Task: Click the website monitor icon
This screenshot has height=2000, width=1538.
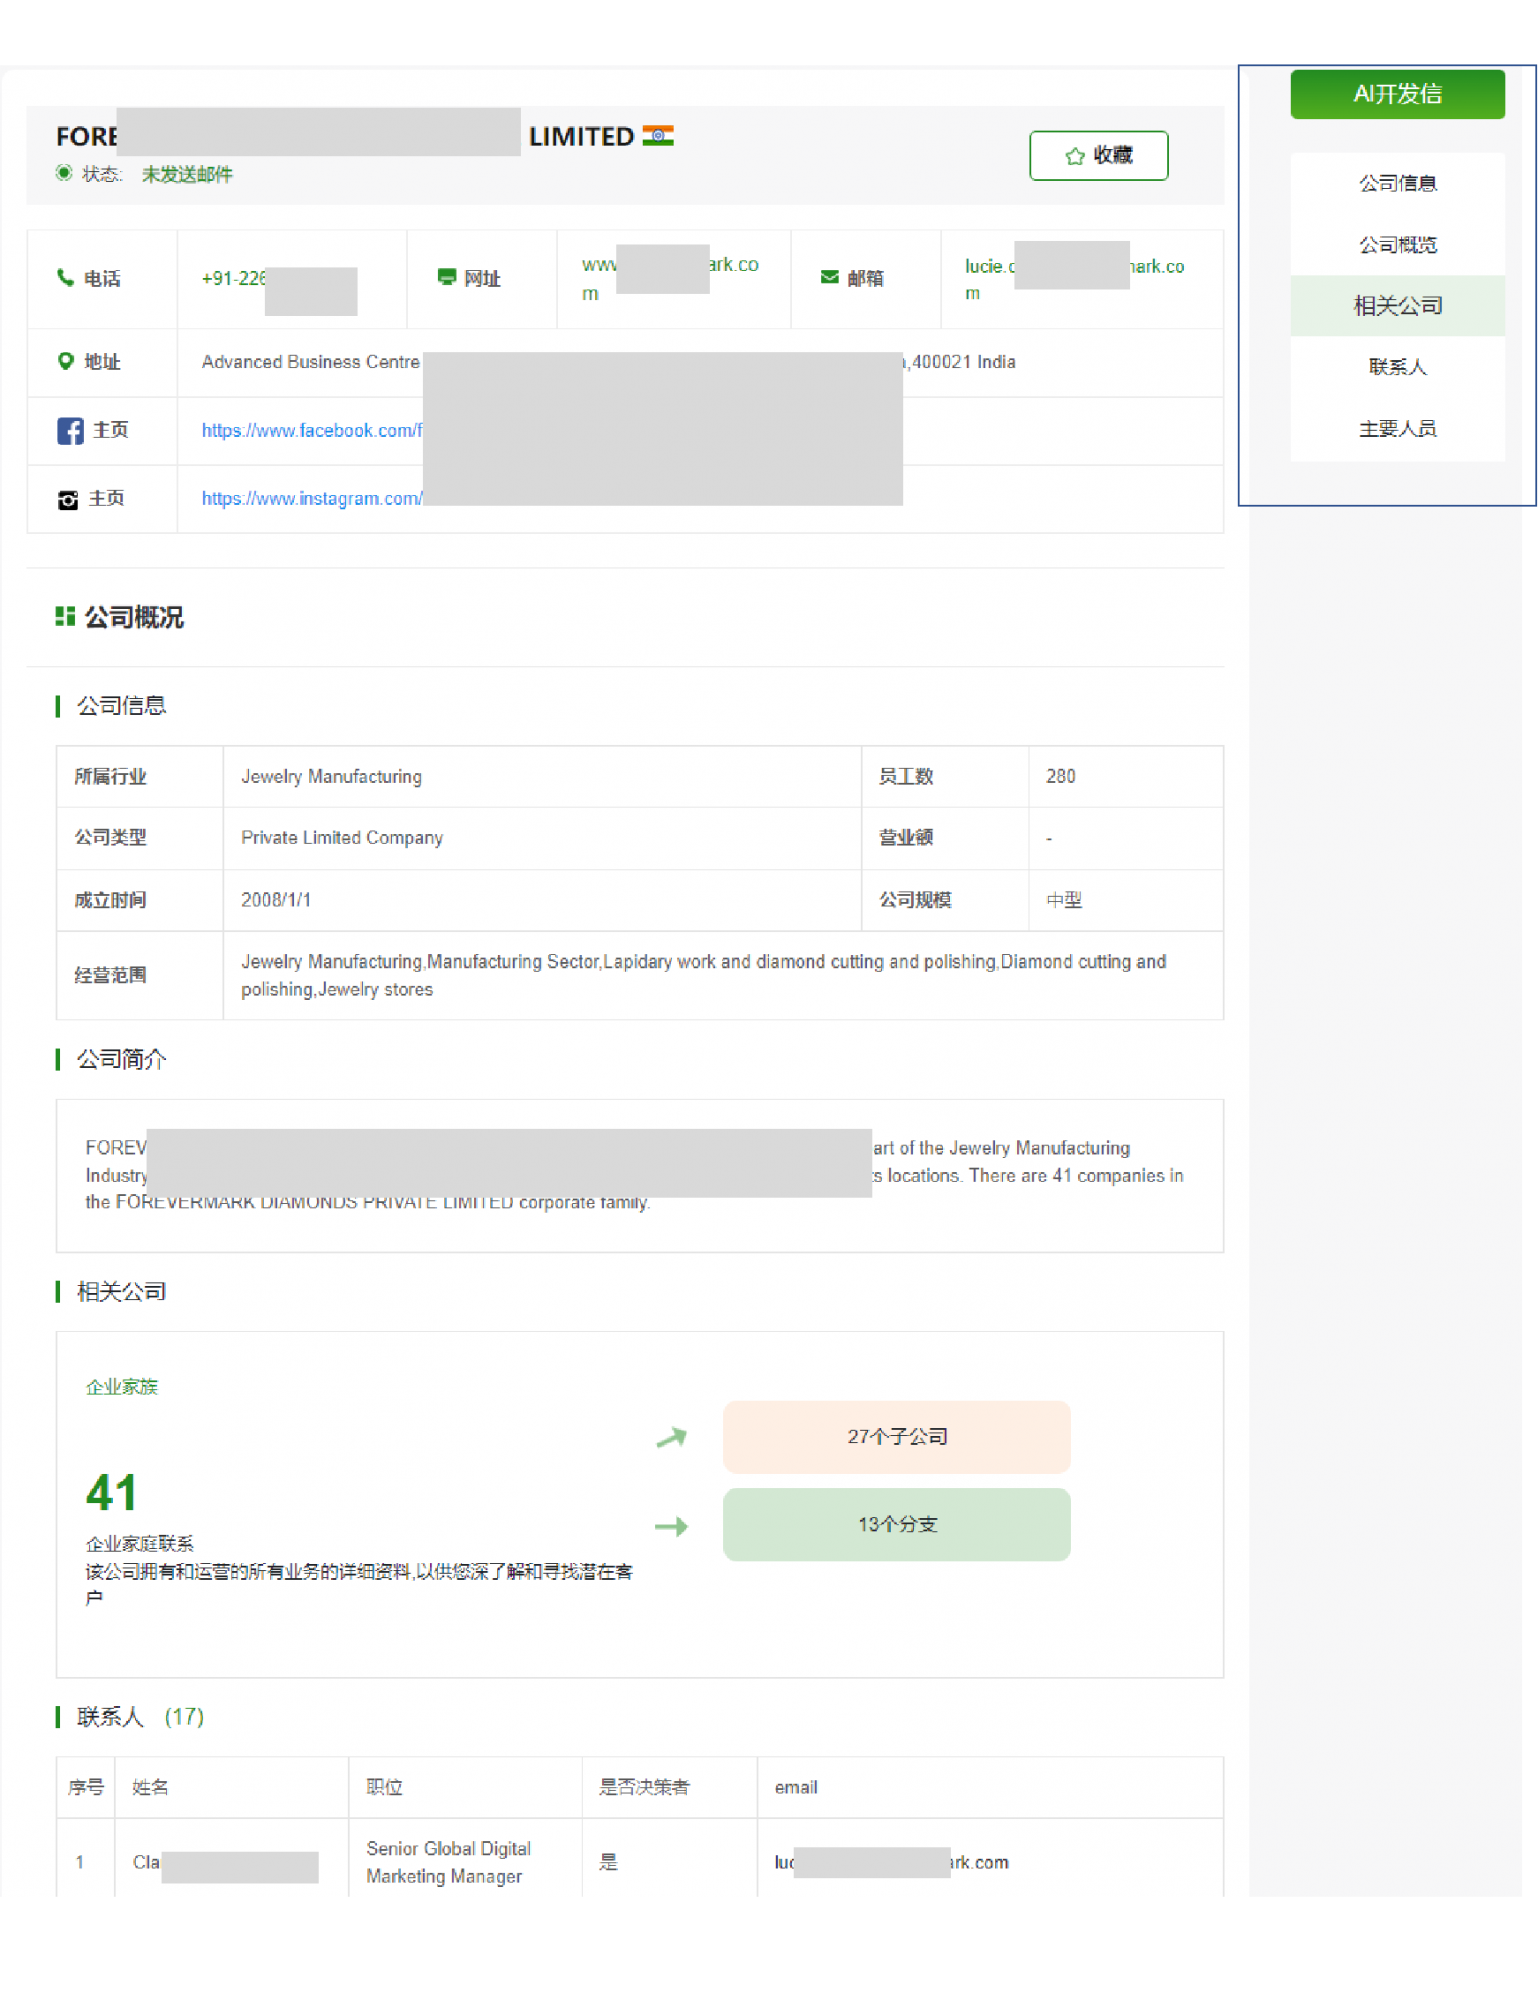Action: [446, 277]
